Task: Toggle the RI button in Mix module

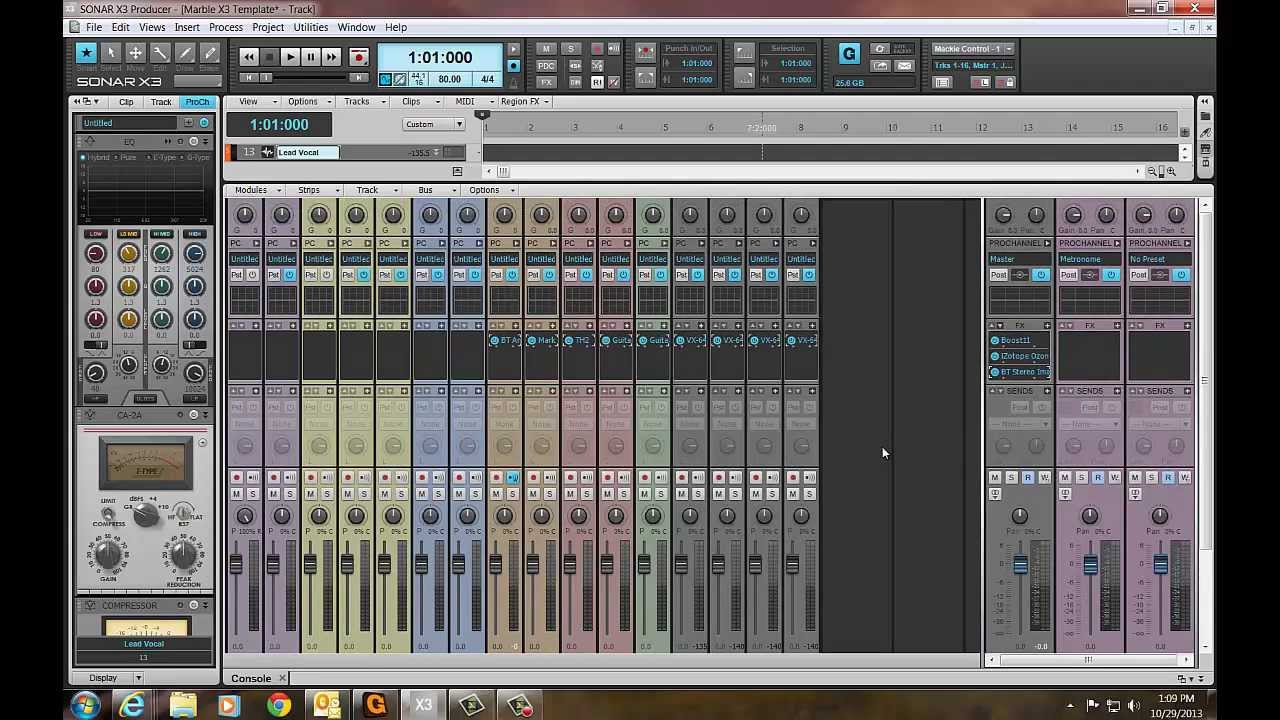Action: pyautogui.click(x=597, y=83)
